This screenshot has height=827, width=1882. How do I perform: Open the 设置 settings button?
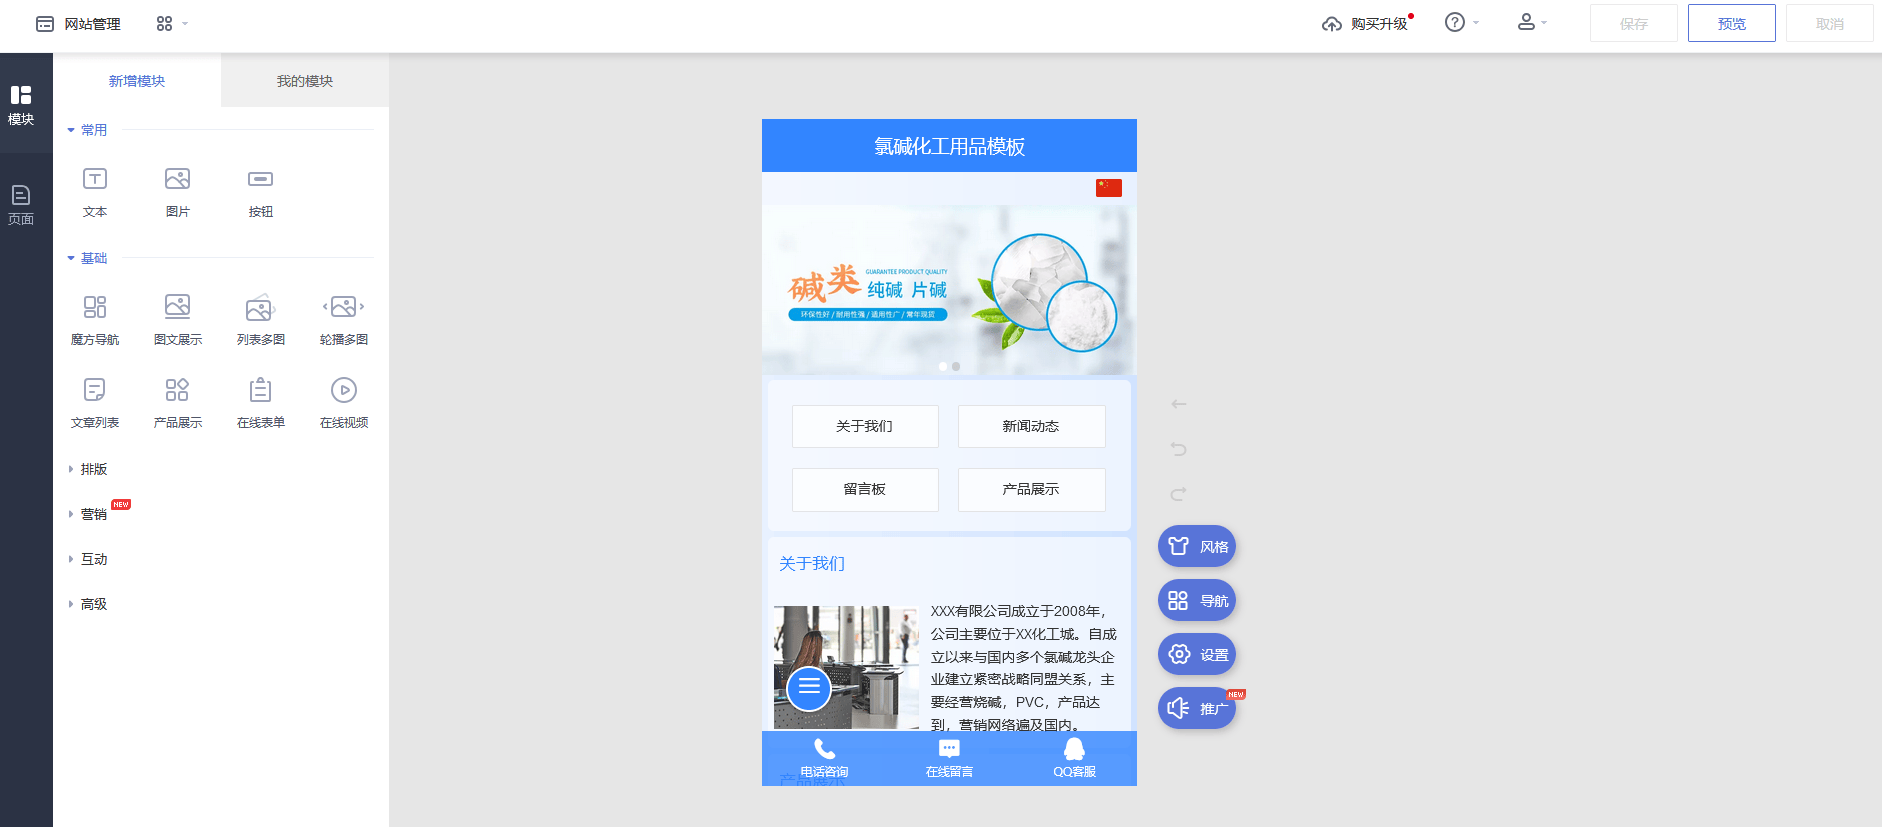[x=1197, y=654]
